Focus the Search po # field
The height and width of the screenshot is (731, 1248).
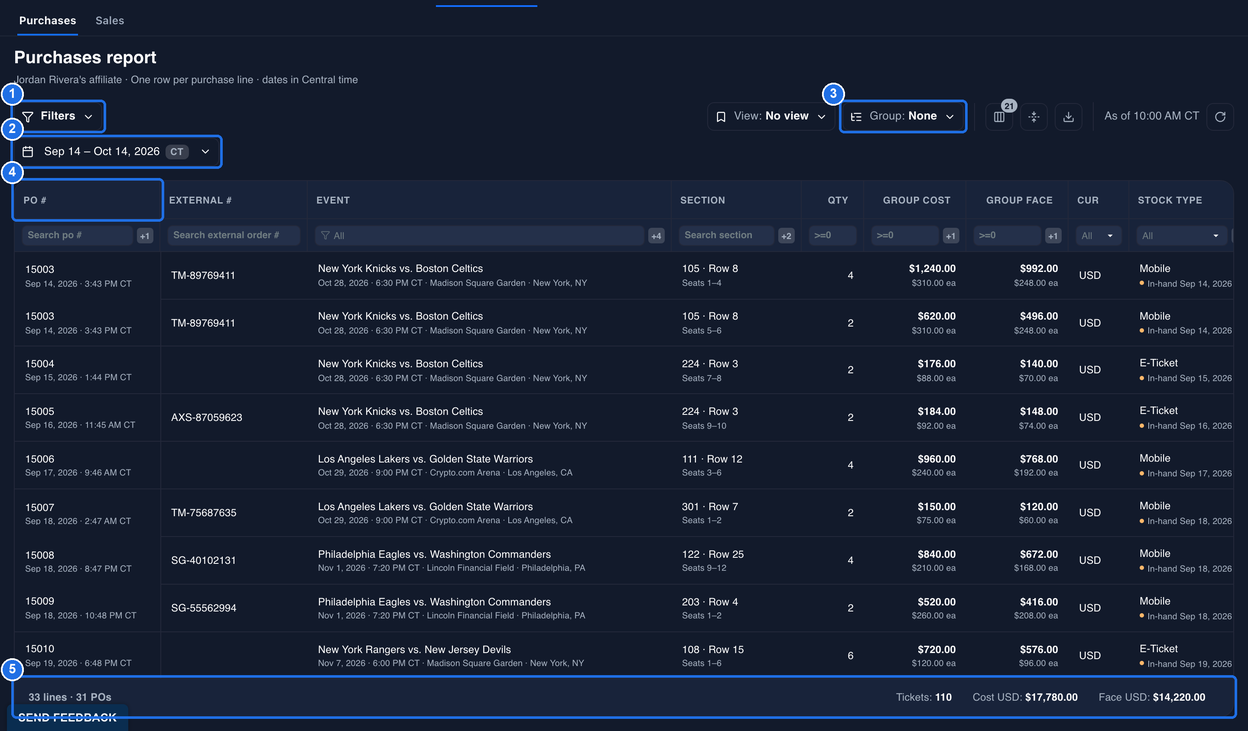tap(78, 236)
